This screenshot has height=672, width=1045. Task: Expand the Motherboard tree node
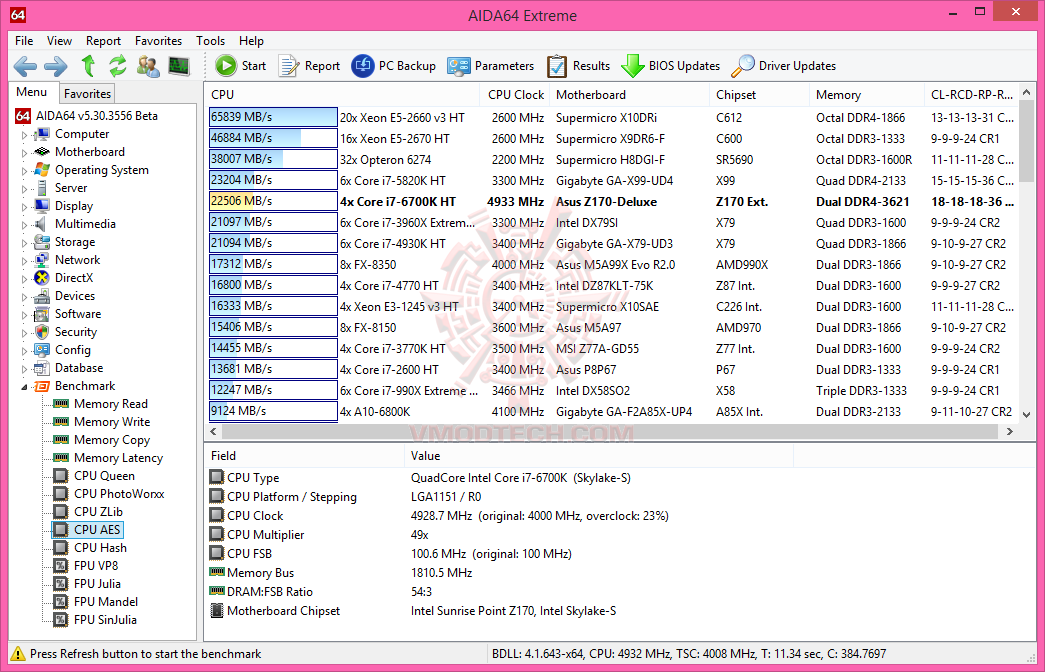(25, 153)
